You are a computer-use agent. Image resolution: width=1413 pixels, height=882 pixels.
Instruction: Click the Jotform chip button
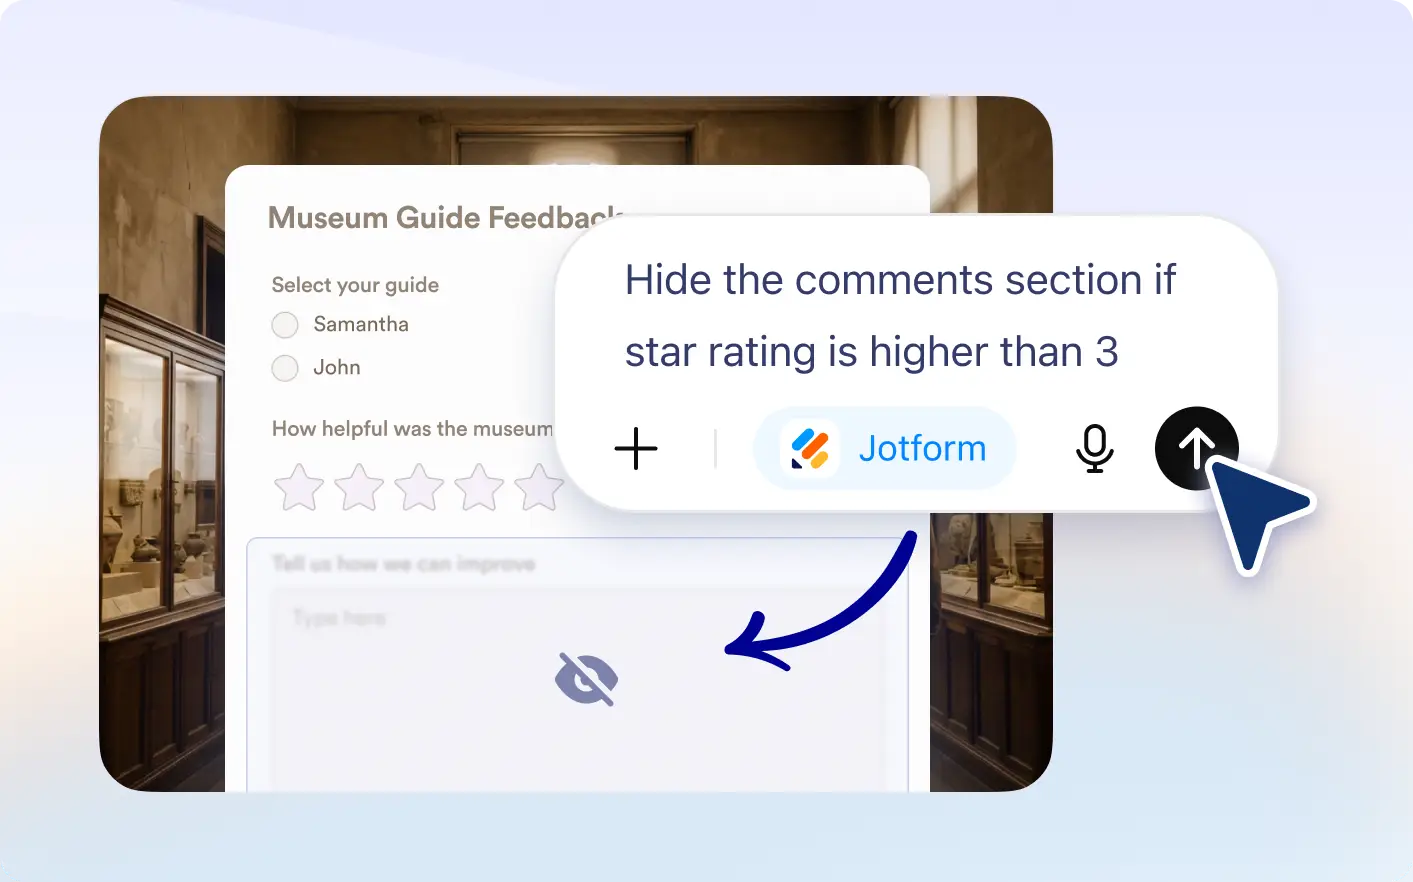point(884,448)
